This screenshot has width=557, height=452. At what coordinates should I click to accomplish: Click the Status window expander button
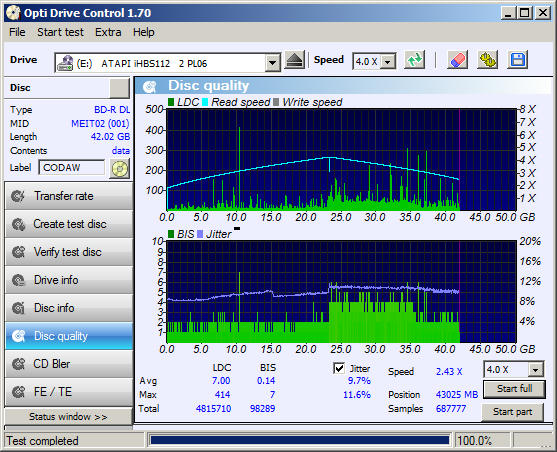tap(68, 416)
